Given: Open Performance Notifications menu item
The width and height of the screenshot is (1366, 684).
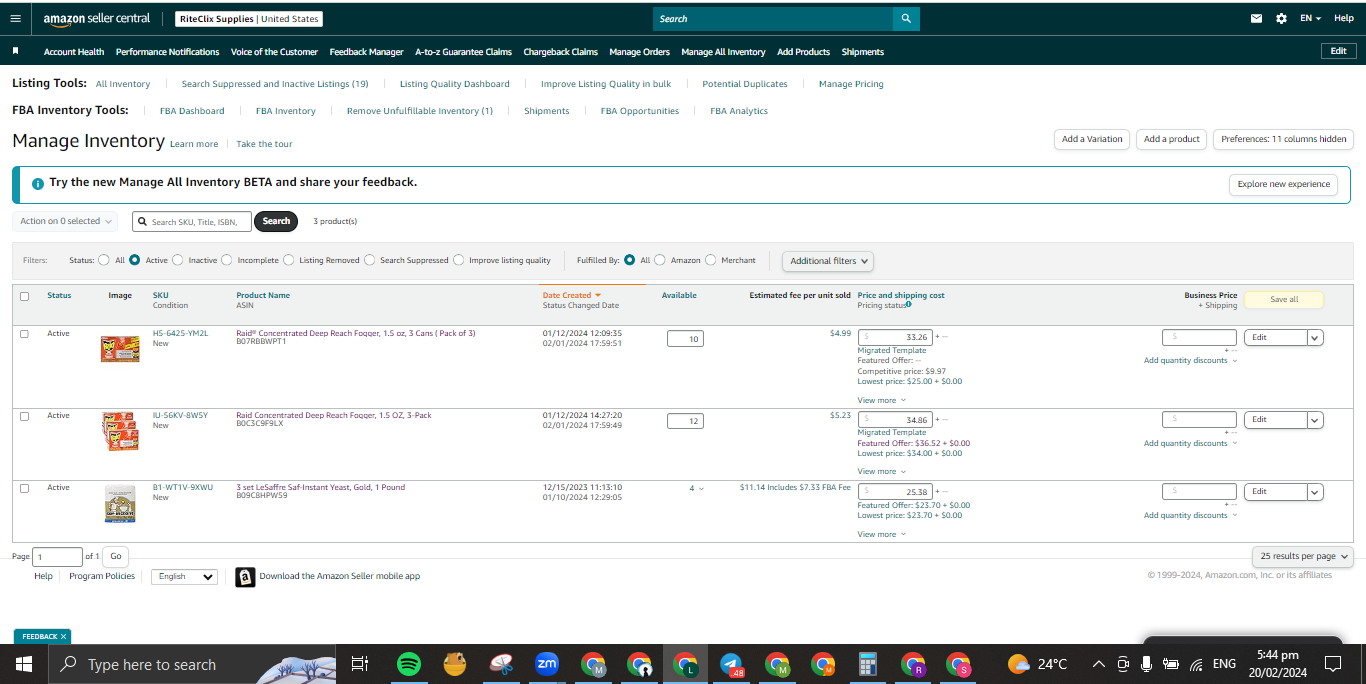Looking at the screenshot, I should [167, 52].
